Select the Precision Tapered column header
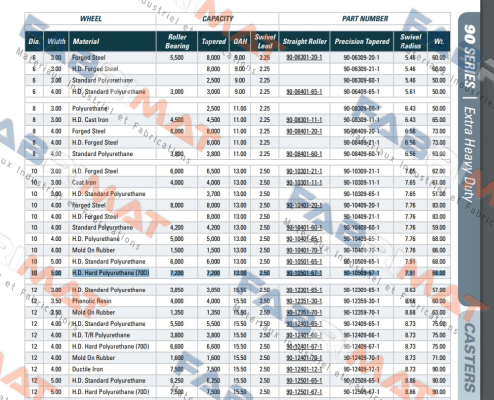 (x=362, y=41)
